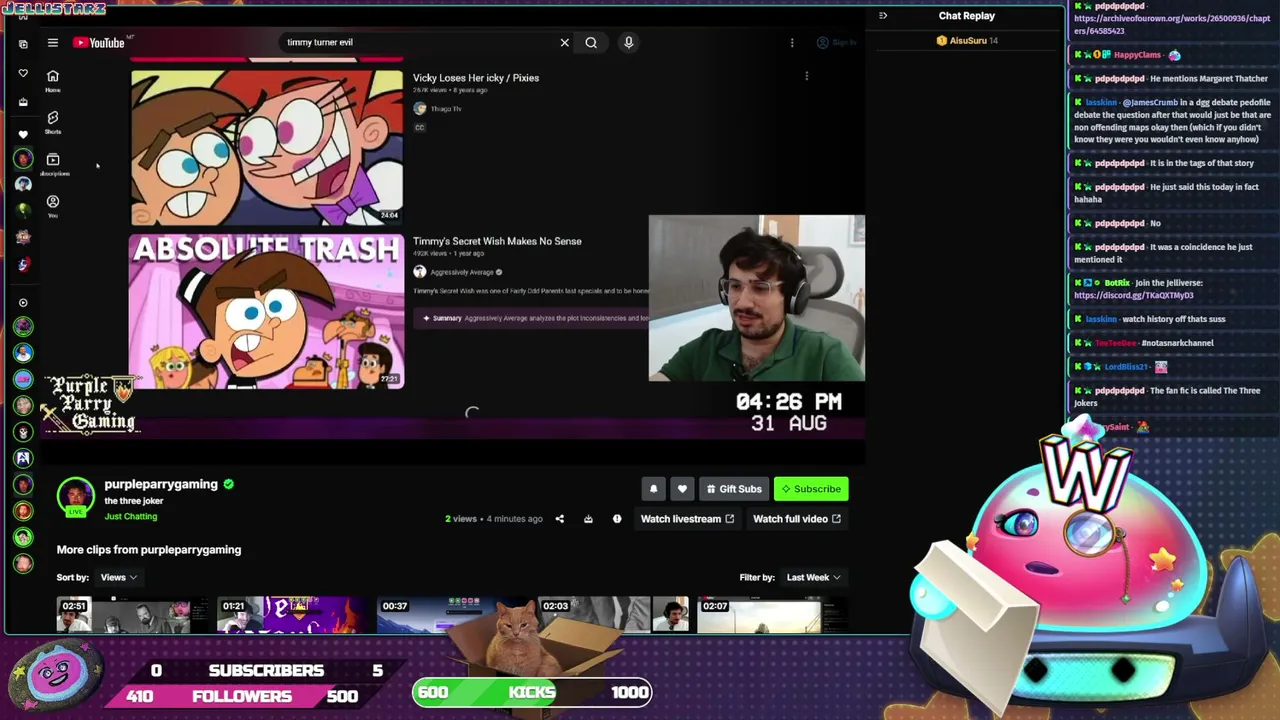Open the ABSOLUTE TRASH video thumbnail
Image resolution: width=1280 pixels, height=720 pixels.
click(x=267, y=311)
